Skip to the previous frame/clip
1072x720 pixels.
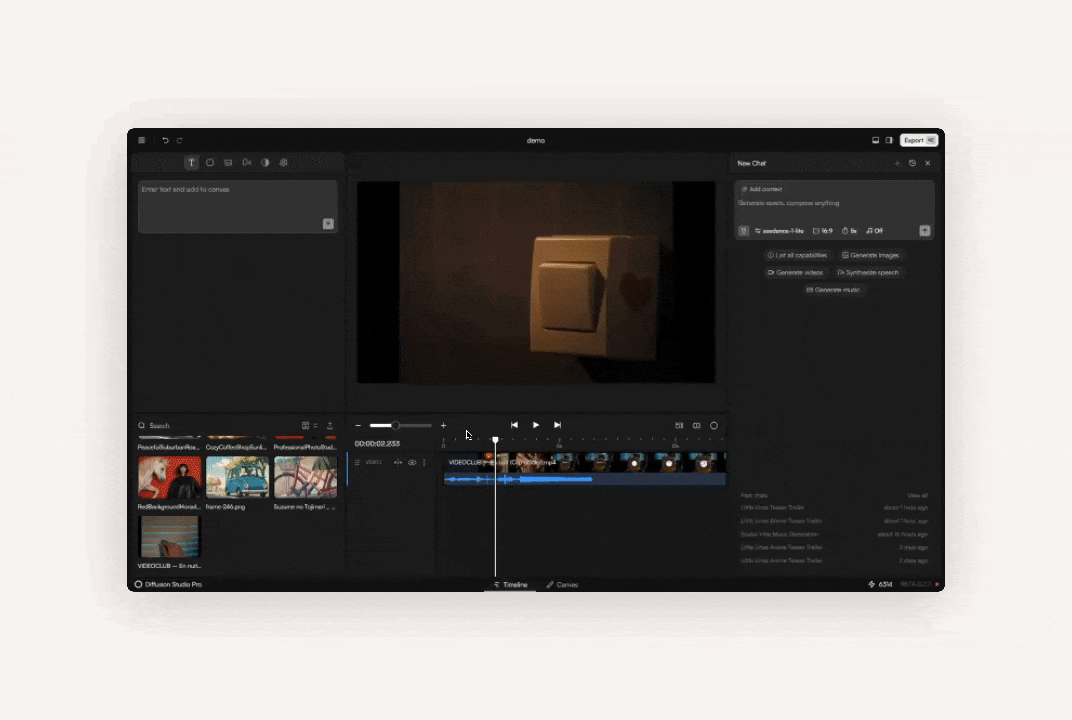[x=514, y=425]
